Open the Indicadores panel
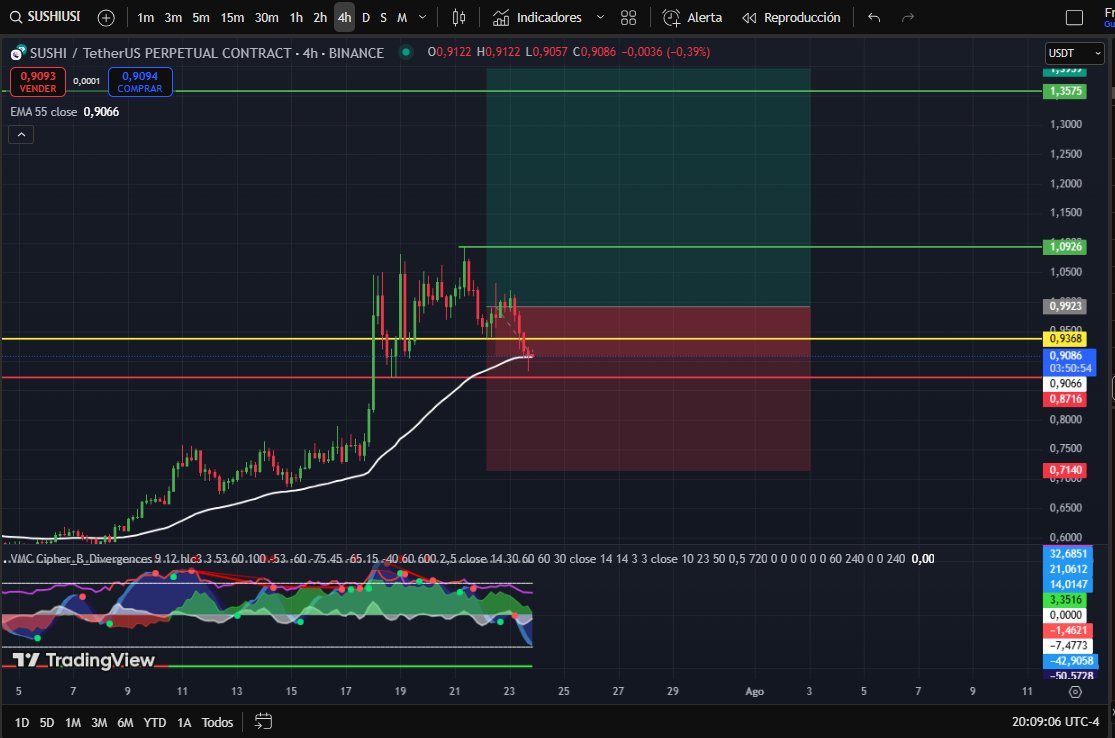 click(x=537, y=18)
